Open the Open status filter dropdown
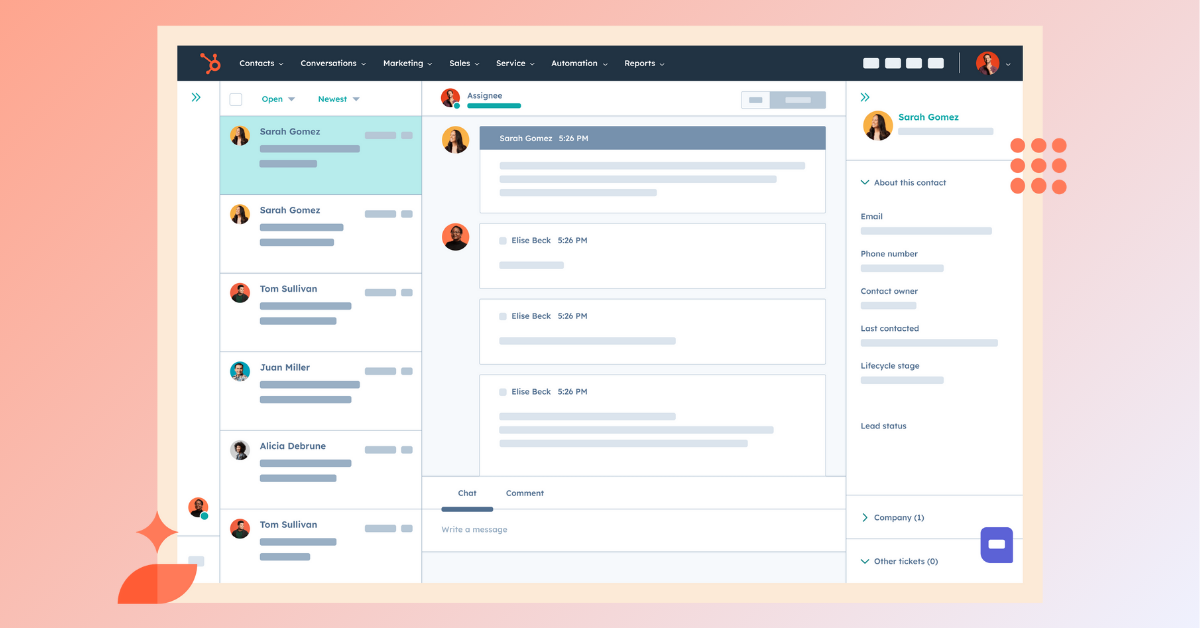1200x628 pixels. [278, 99]
